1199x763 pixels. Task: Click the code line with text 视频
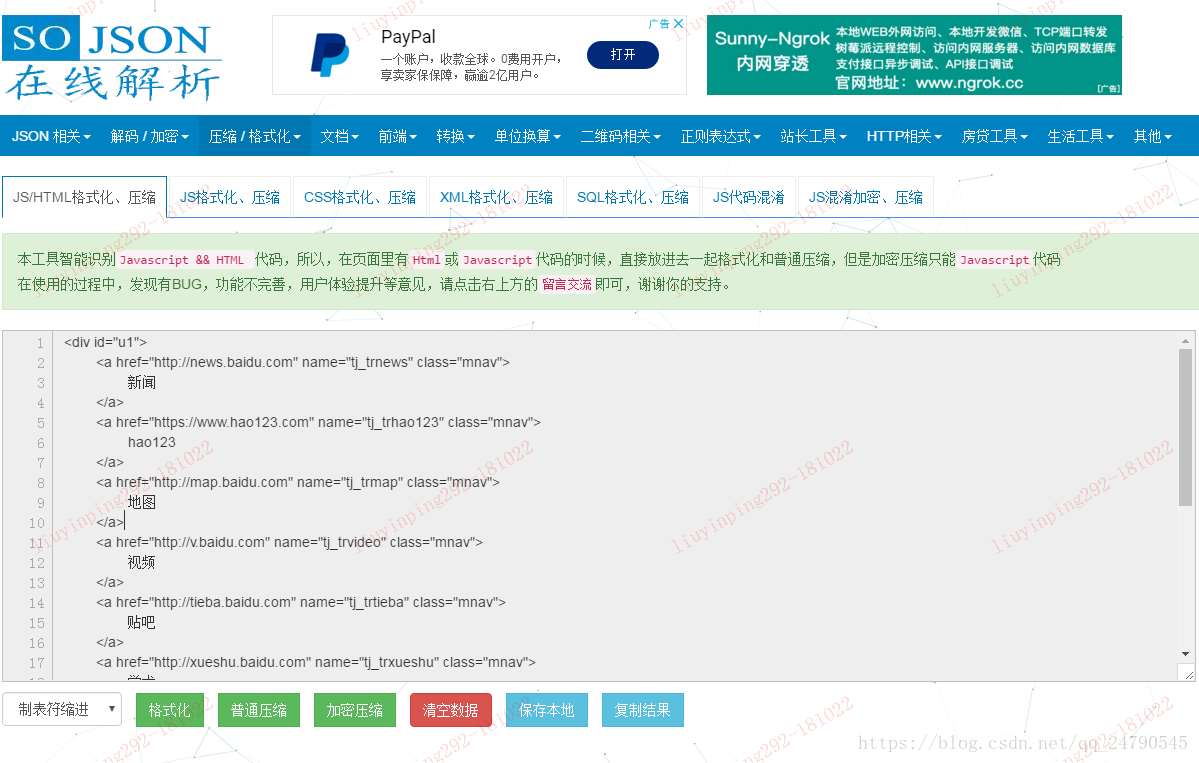pyautogui.click(x=141, y=563)
